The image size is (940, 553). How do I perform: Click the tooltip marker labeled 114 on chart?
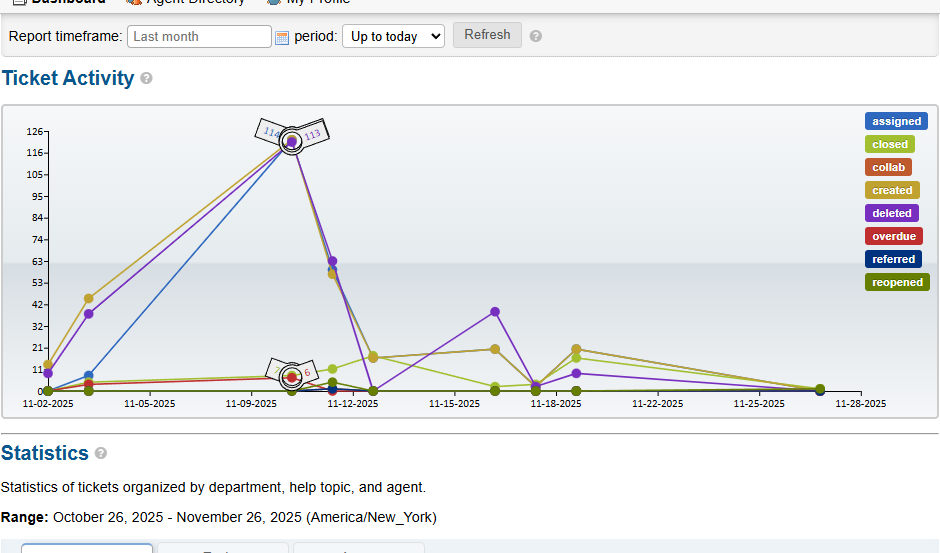click(270, 132)
